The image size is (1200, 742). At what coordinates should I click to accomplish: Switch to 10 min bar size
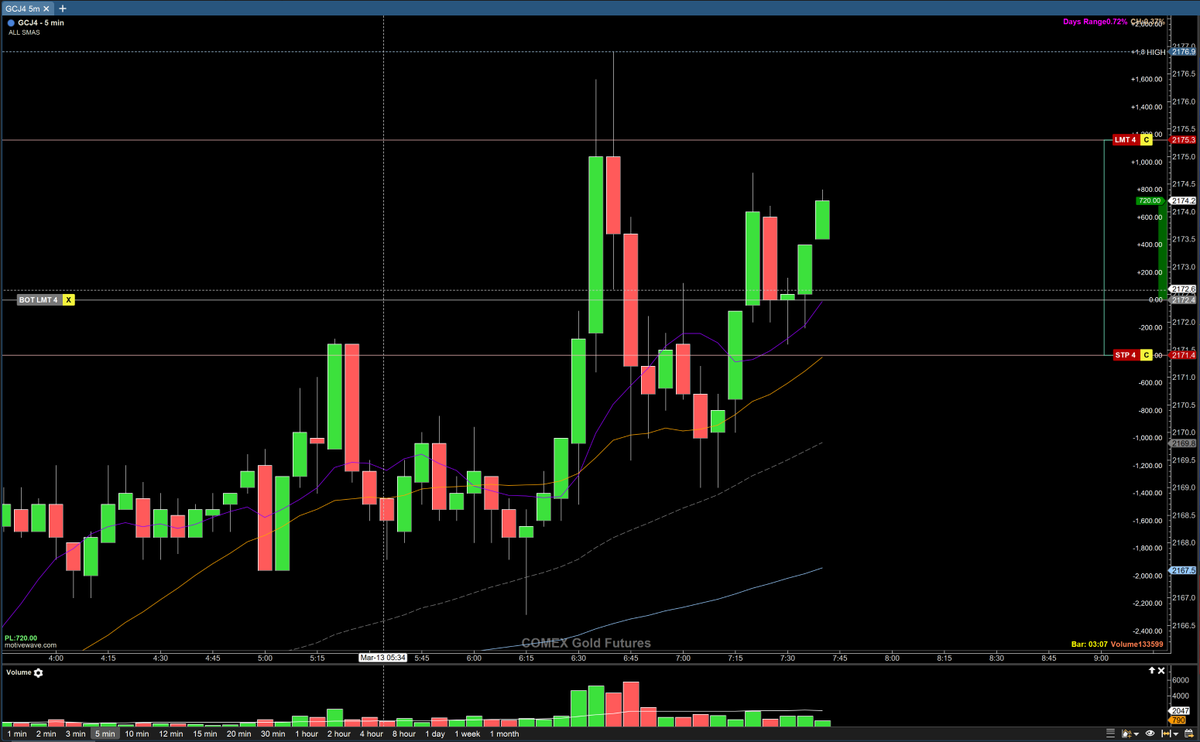[137, 734]
